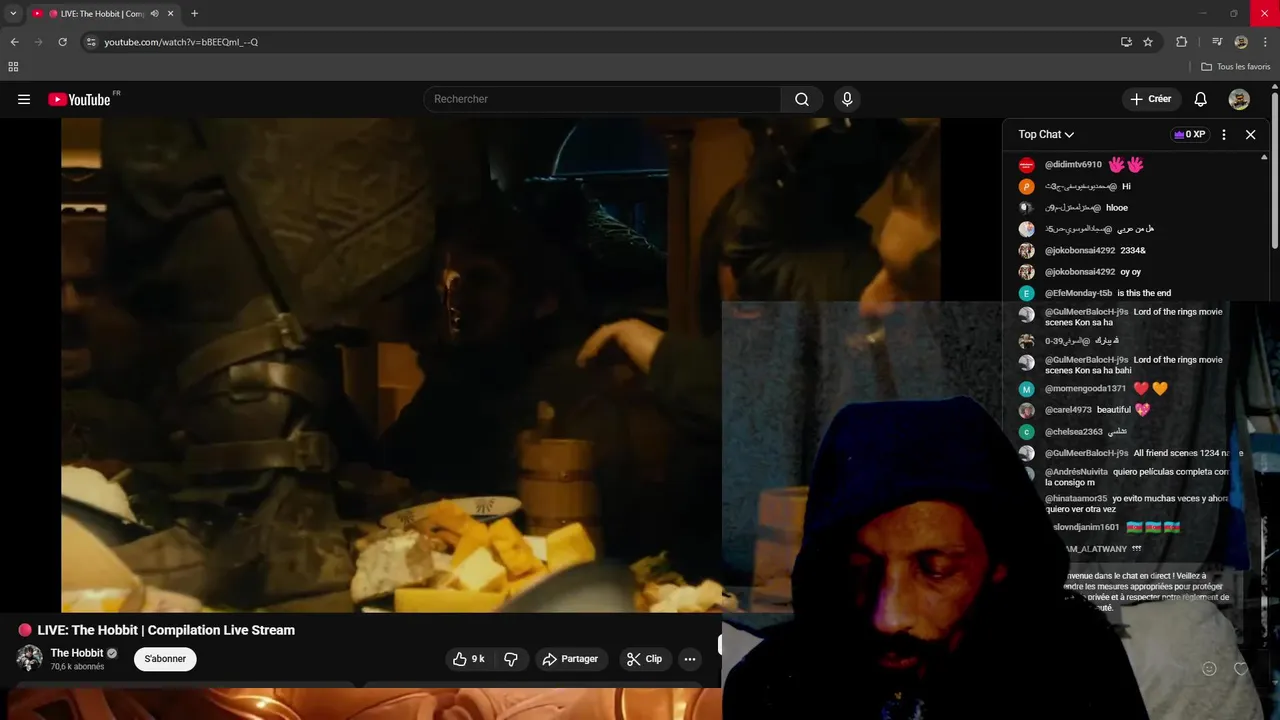Subscribe with the S'abonner button
The image size is (1280, 720).
165,659
